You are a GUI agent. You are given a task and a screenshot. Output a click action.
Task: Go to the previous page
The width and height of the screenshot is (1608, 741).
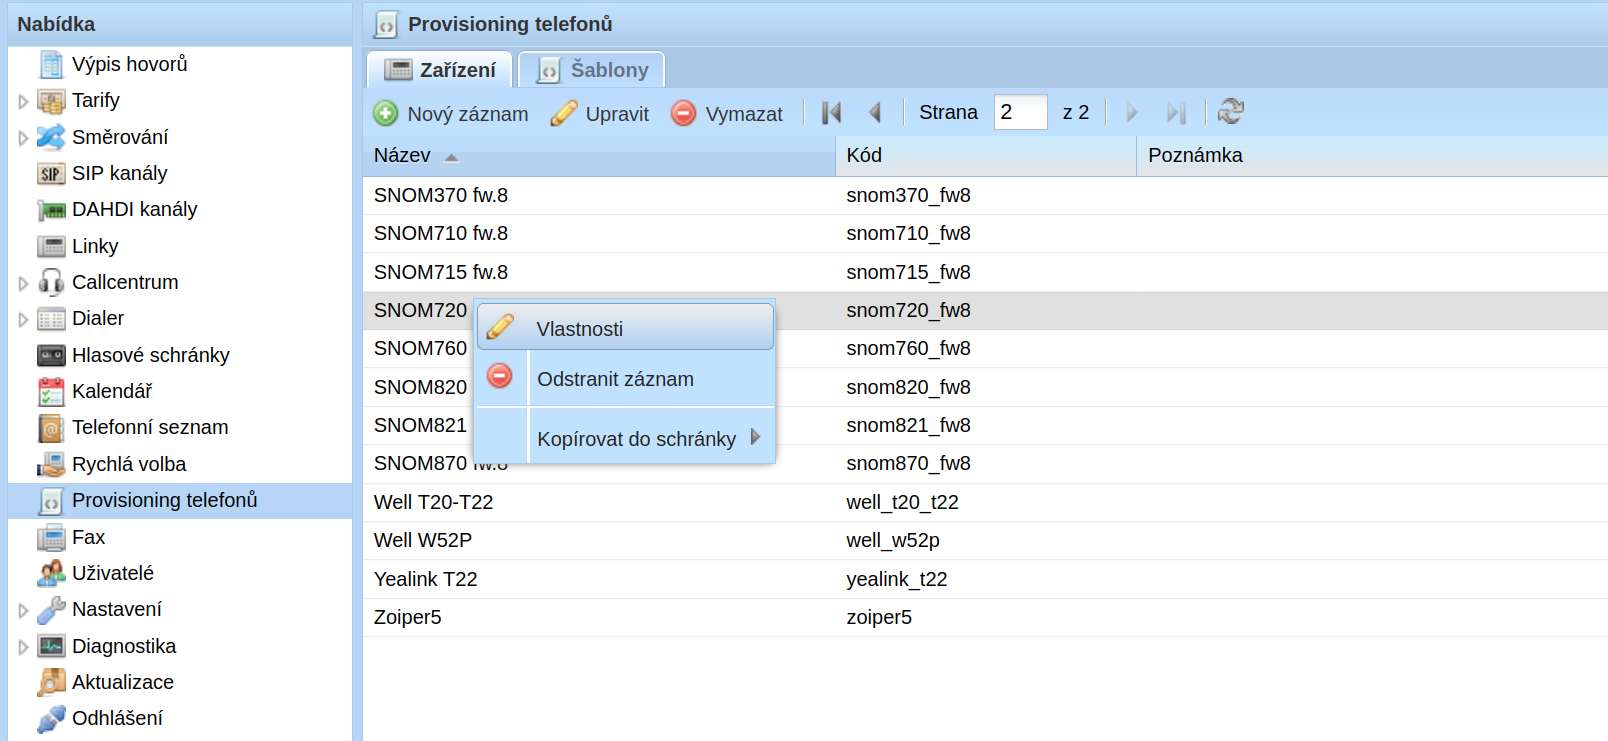(x=875, y=113)
